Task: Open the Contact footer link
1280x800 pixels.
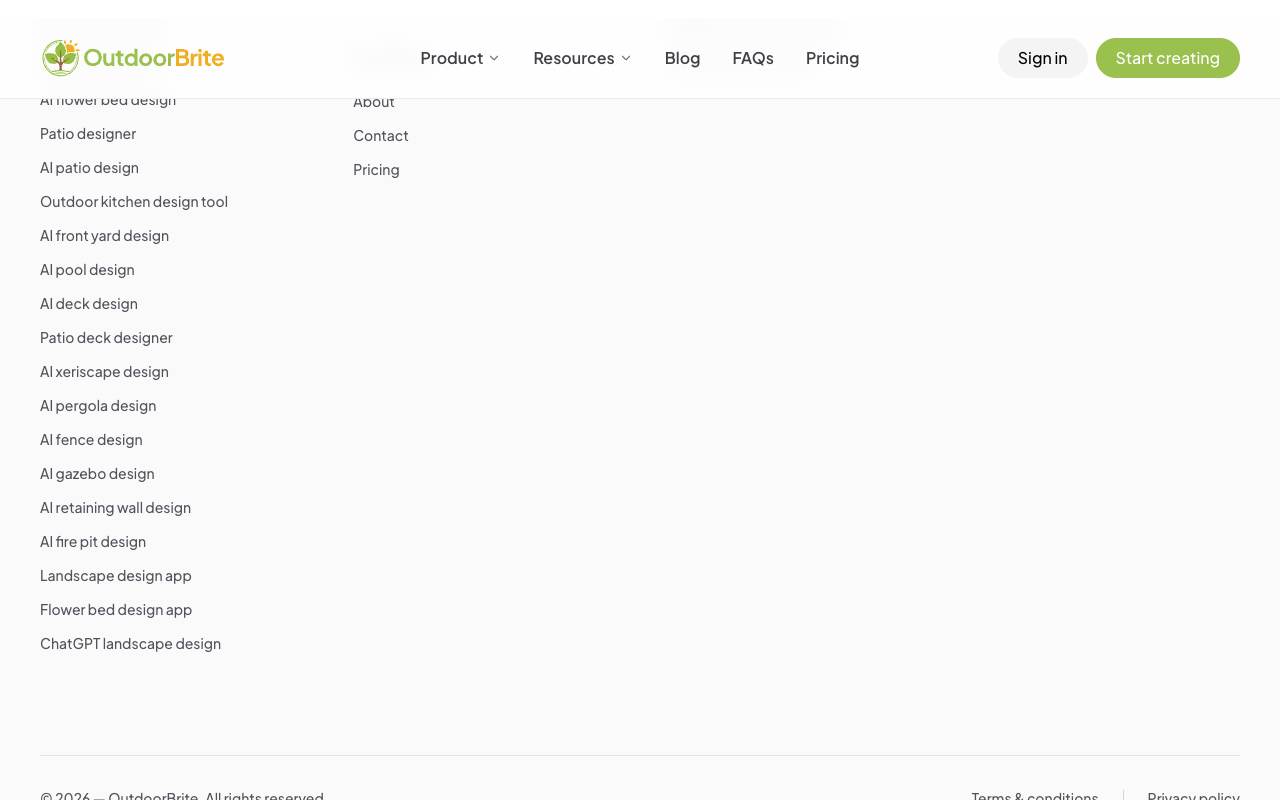Action: click(x=381, y=135)
